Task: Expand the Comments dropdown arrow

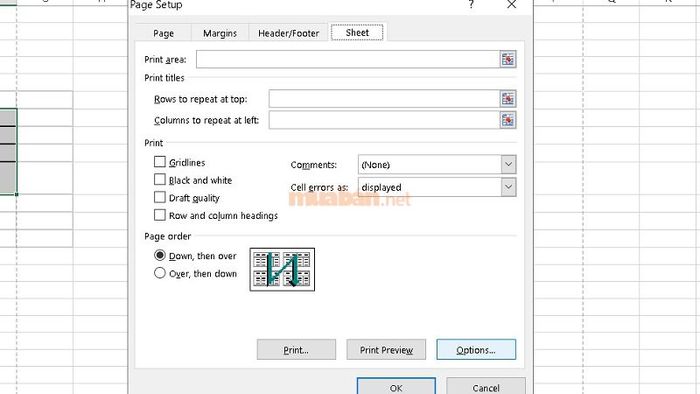Action: click(508, 164)
